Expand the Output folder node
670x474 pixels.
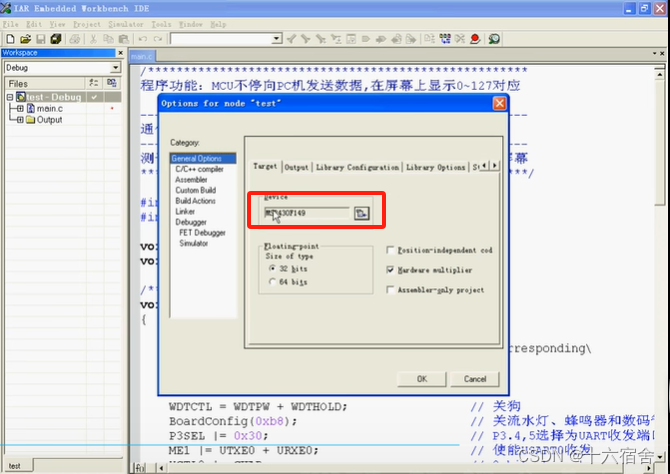[20, 120]
